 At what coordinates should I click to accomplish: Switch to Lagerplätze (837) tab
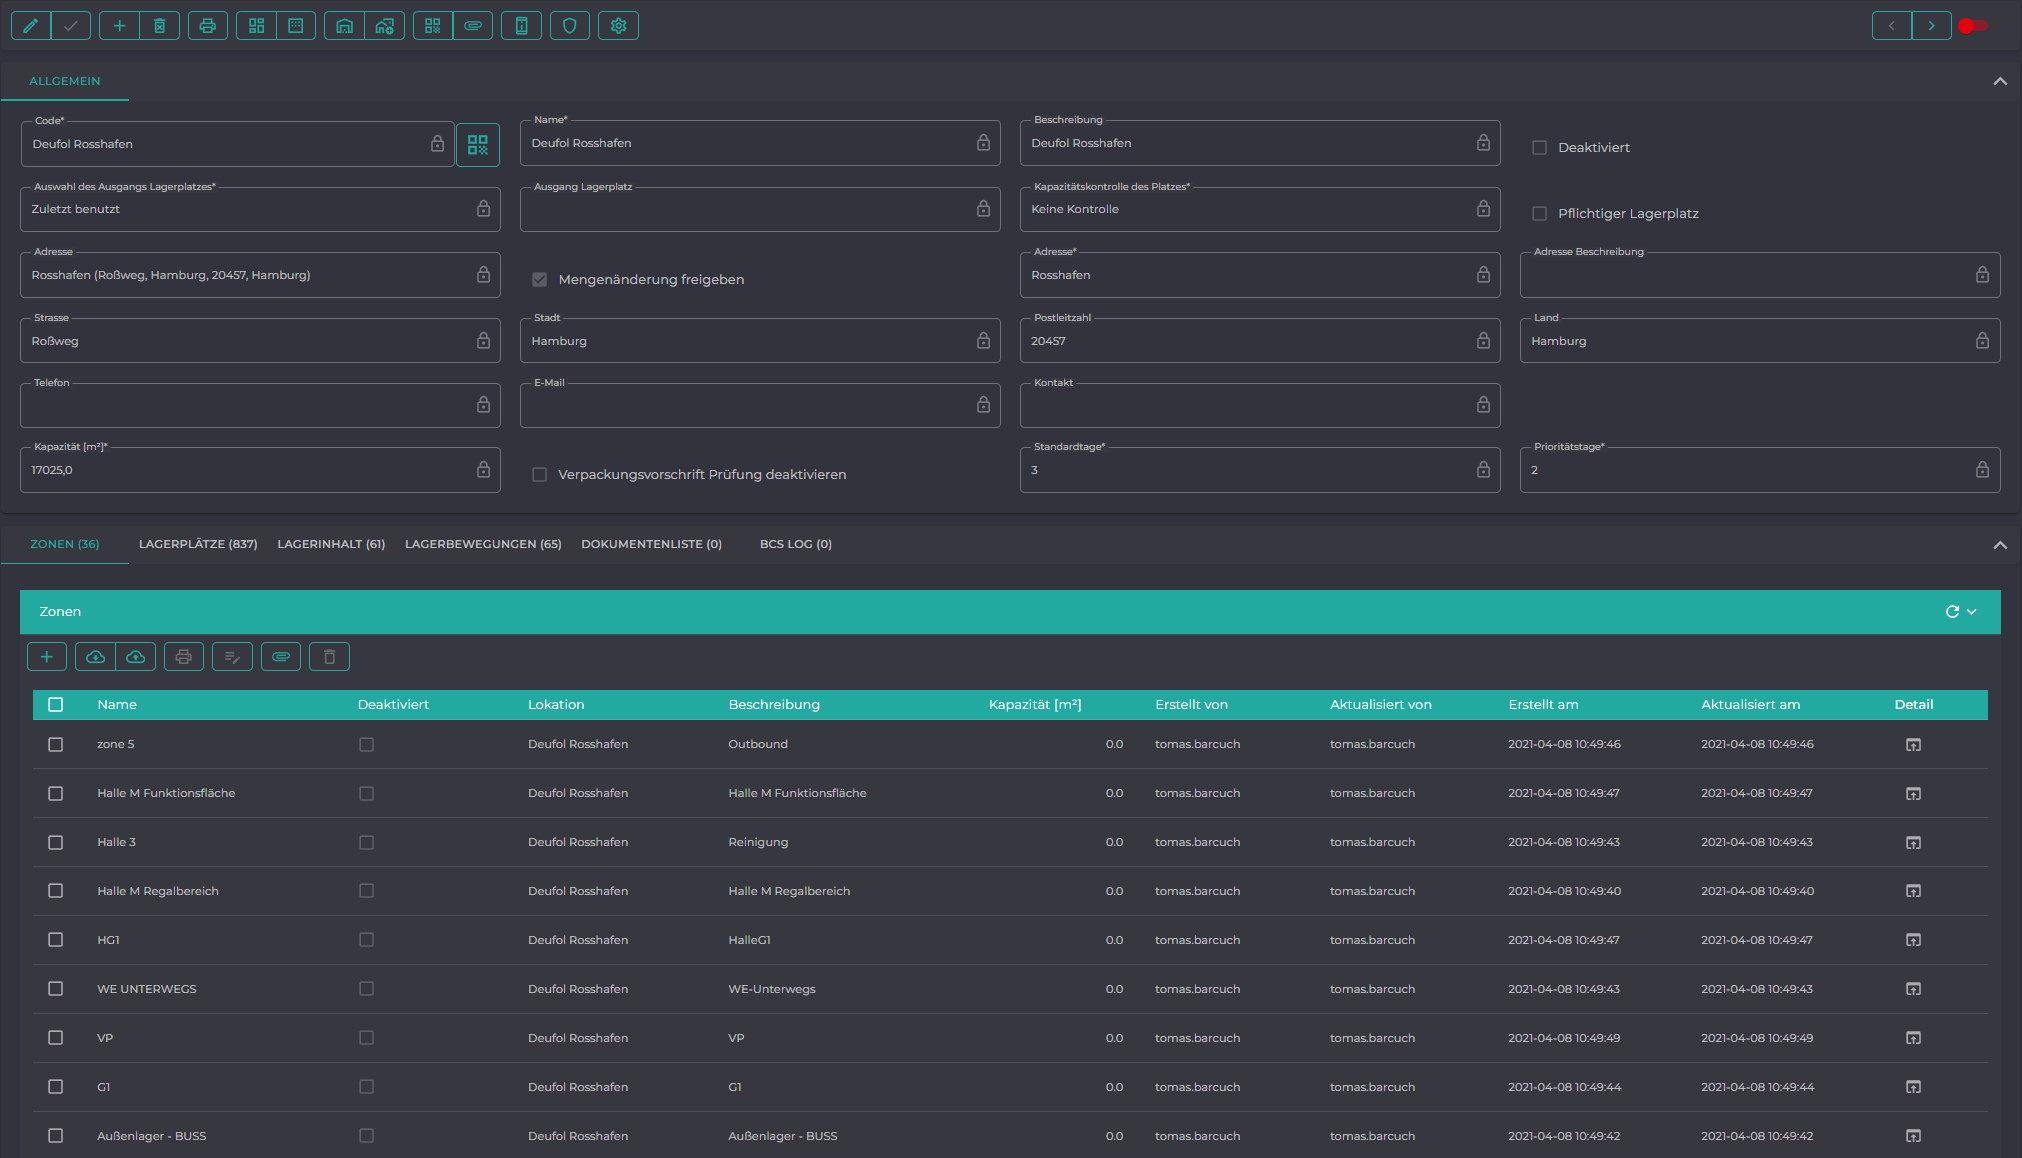click(198, 545)
